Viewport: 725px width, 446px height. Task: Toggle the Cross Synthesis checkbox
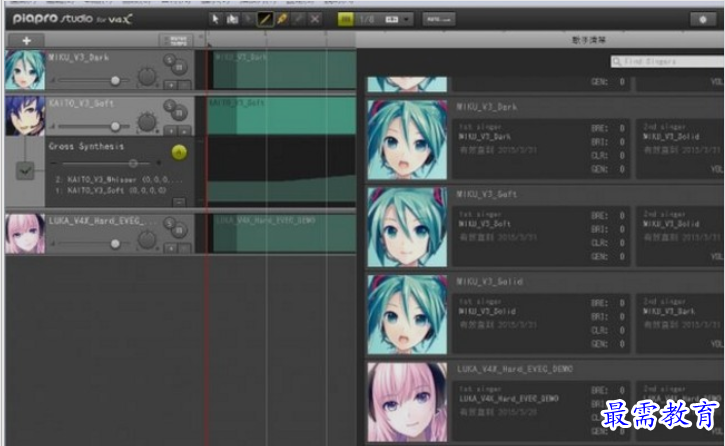(23, 171)
